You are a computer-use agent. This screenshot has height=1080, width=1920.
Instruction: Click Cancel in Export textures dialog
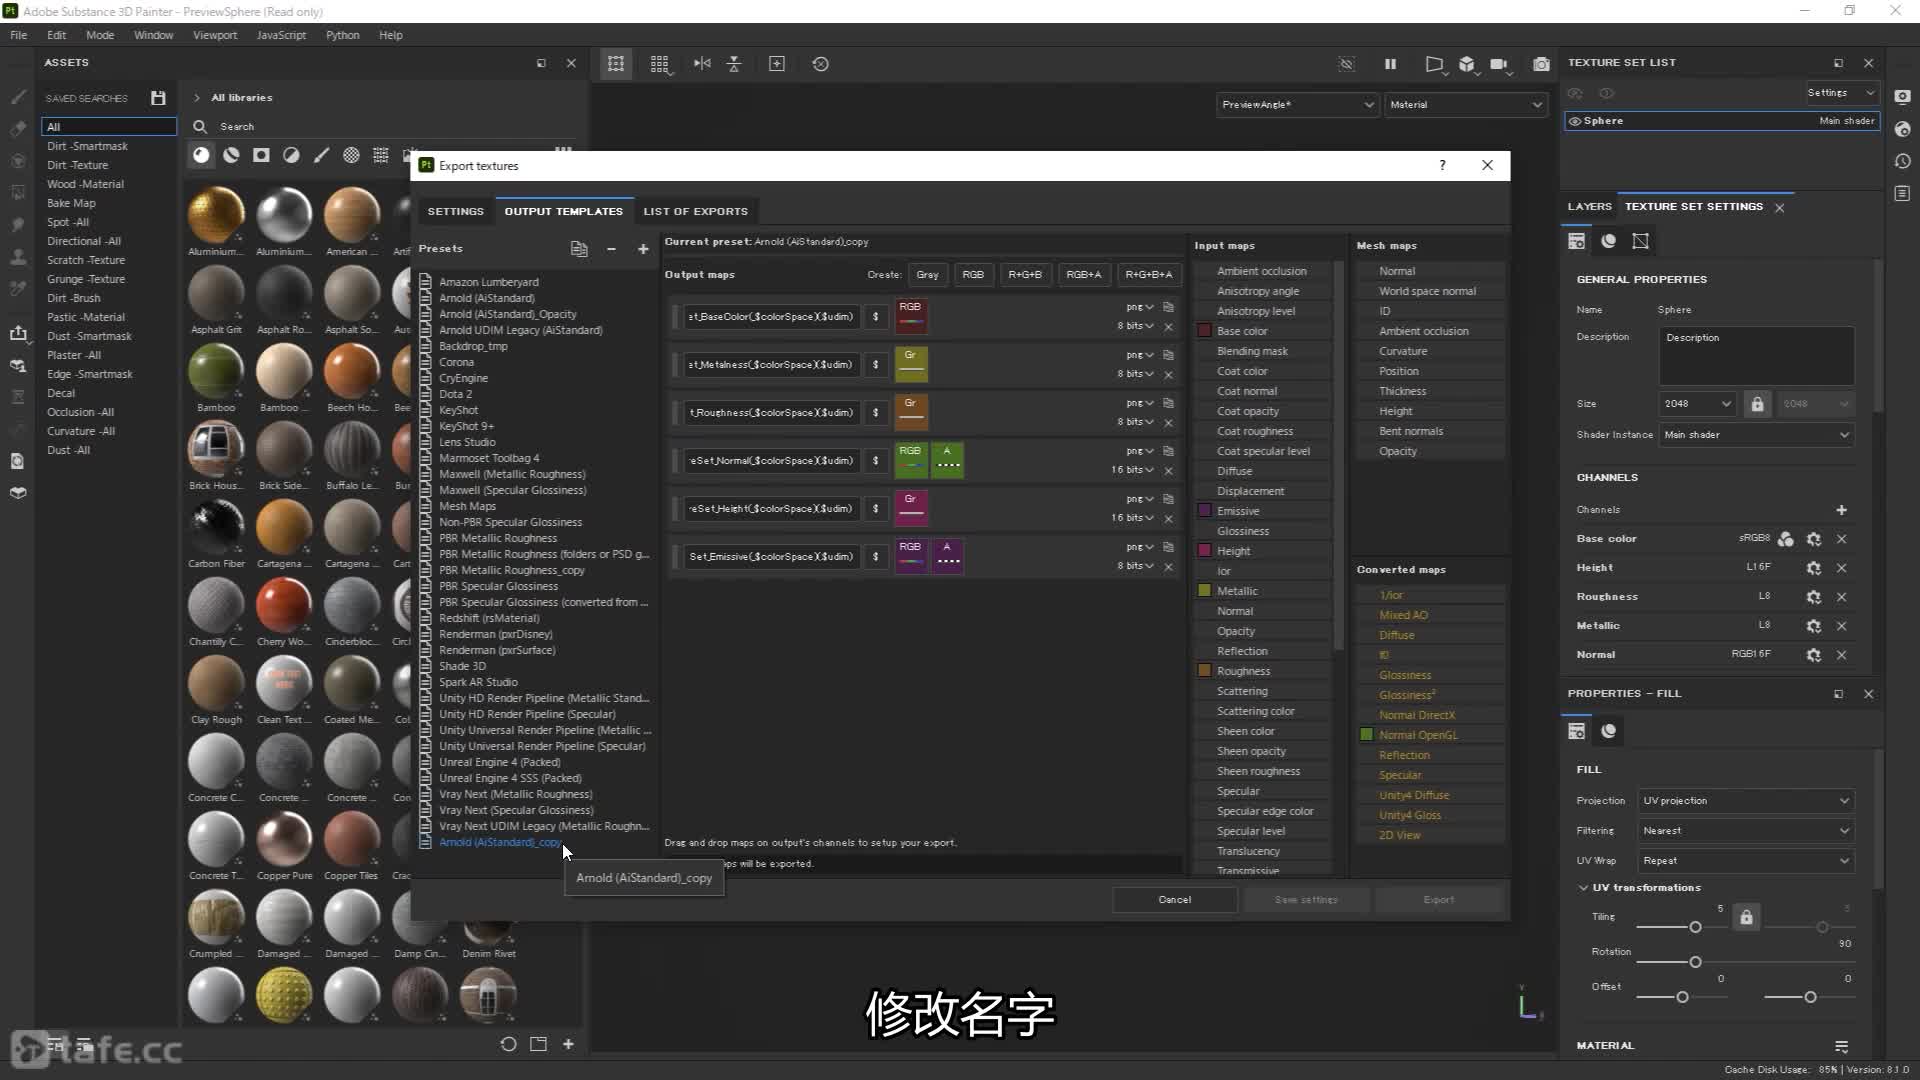point(1174,900)
